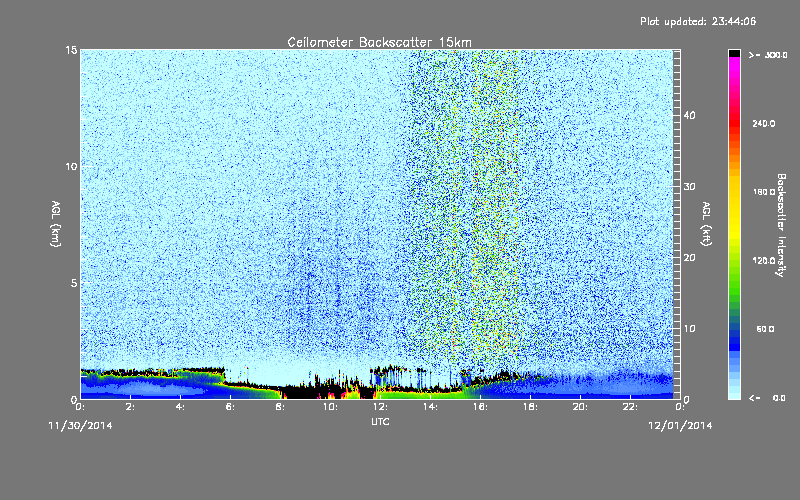
Task: Select the '12:' hour tick label
Action: point(380,407)
